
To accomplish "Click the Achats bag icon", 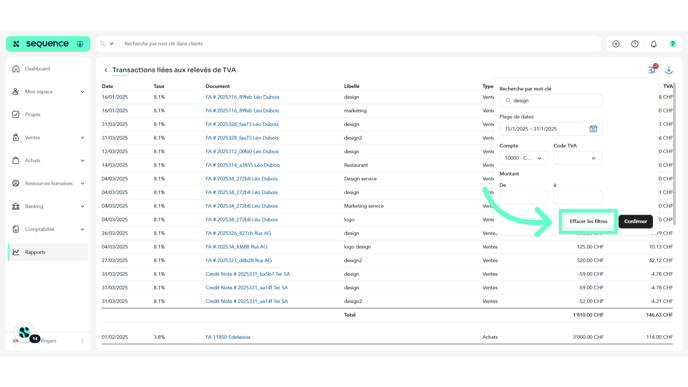I will (16, 161).
